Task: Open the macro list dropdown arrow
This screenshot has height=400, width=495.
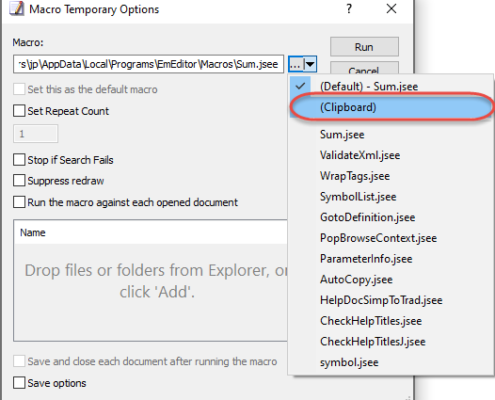Action: coord(310,64)
